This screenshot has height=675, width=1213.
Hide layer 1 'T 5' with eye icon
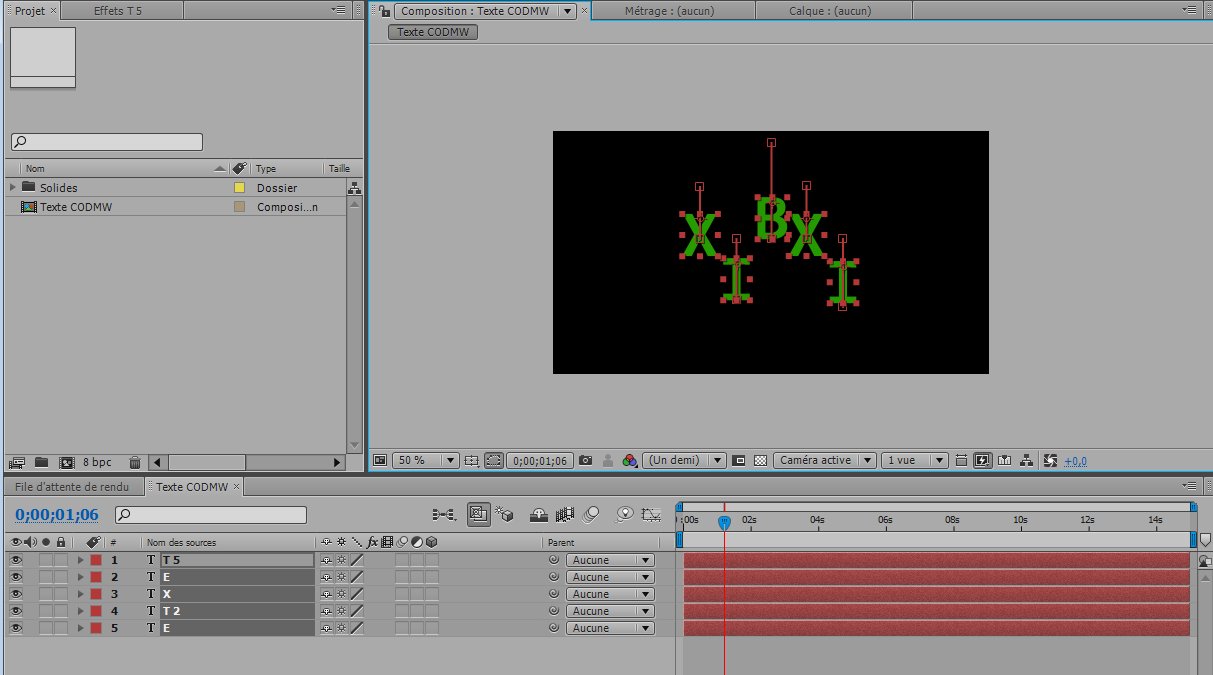[x=16, y=560]
